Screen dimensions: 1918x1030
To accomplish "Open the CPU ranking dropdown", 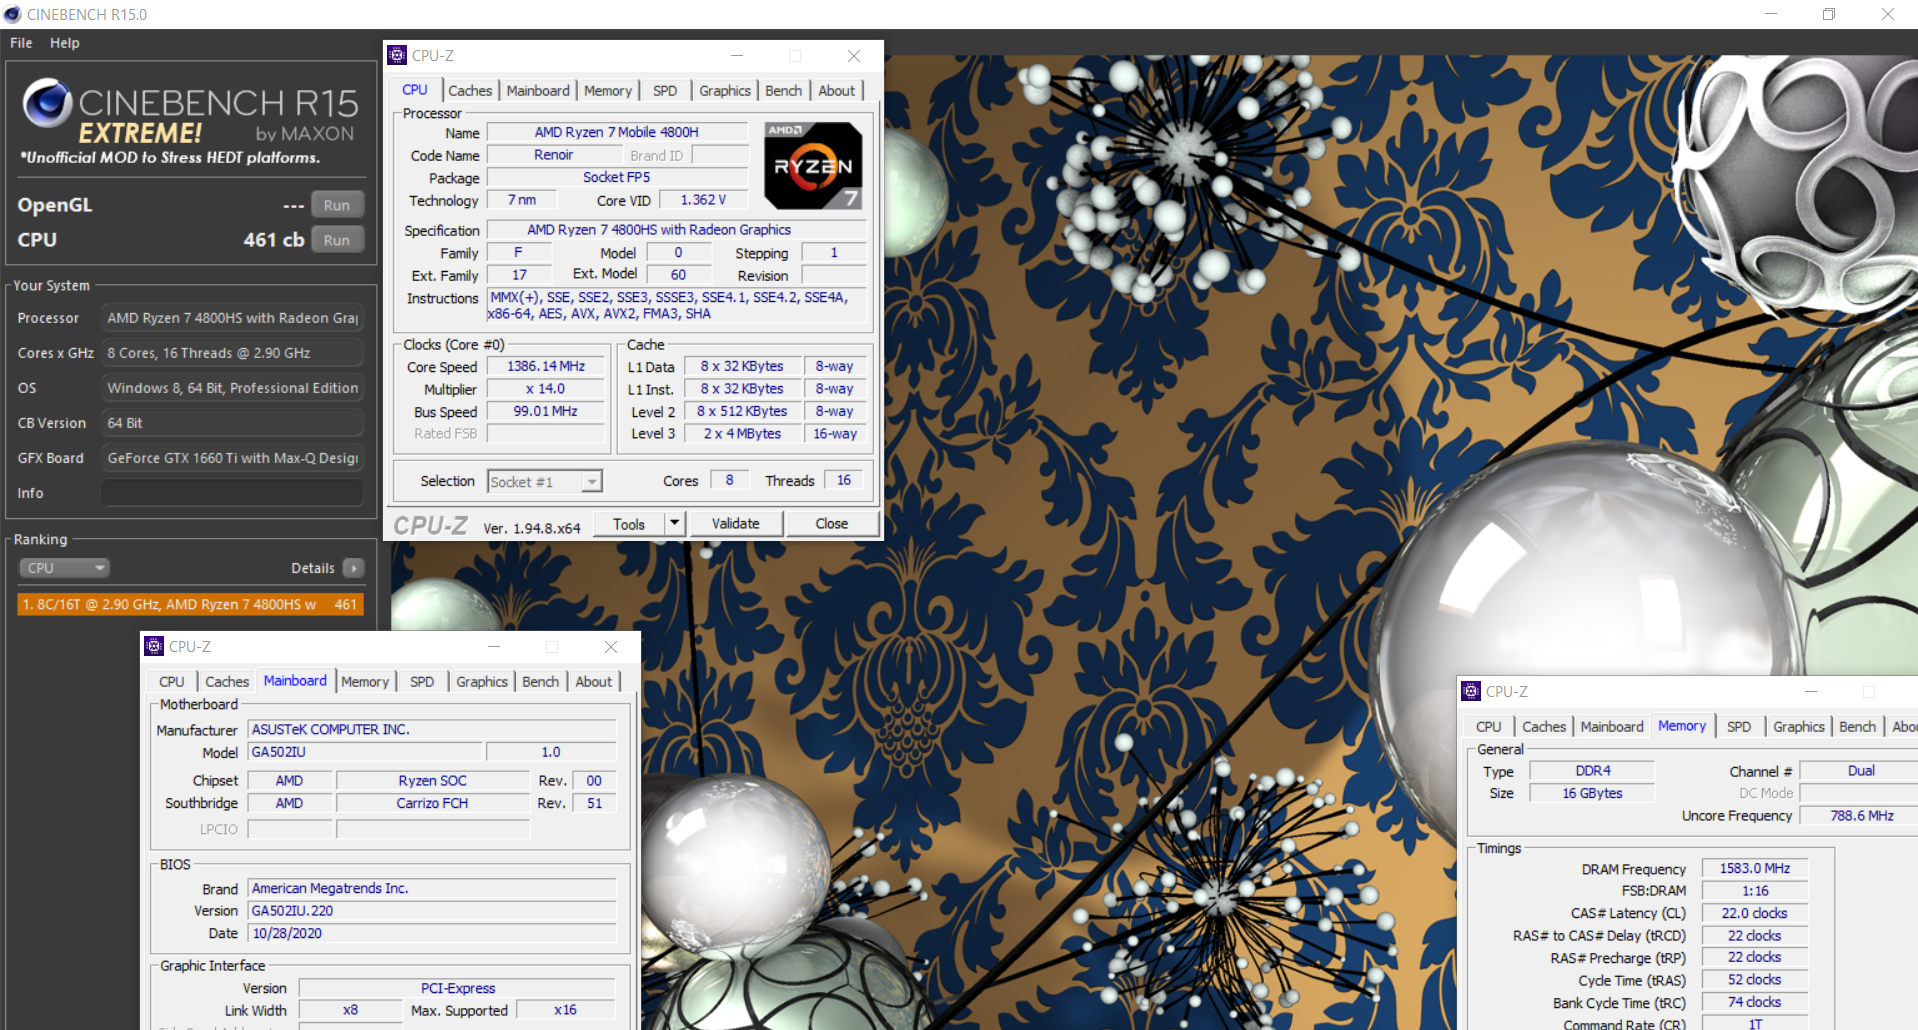I will pos(64,568).
